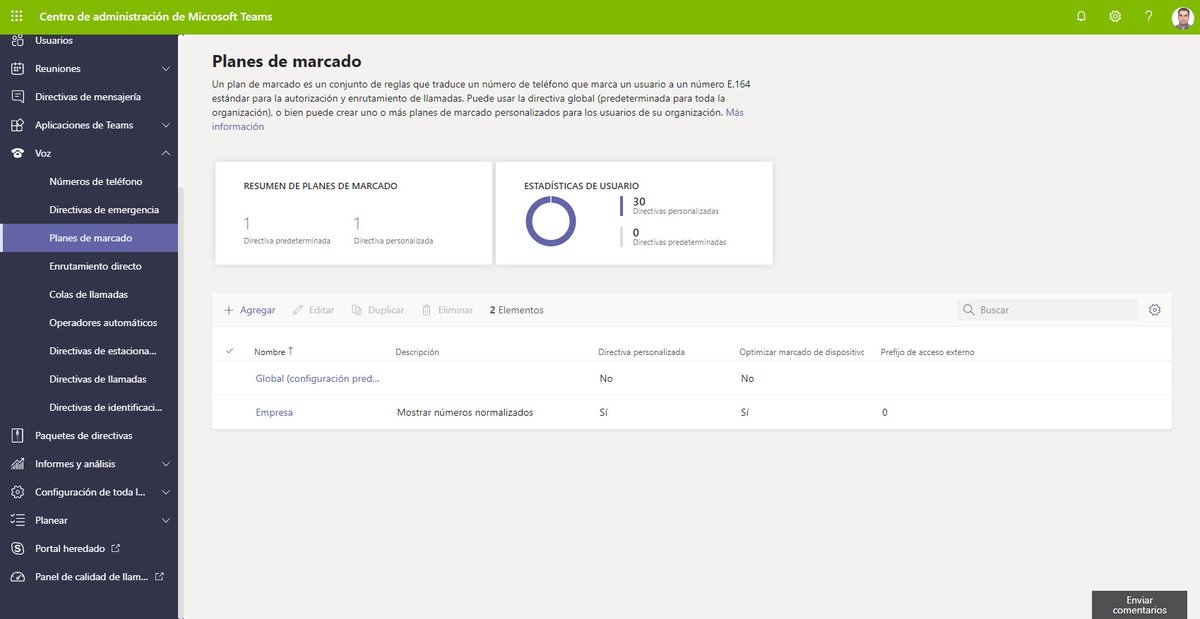Click the Planear checklist icon
Viewport: 1200px width, 619px height.
pos(17,520)
